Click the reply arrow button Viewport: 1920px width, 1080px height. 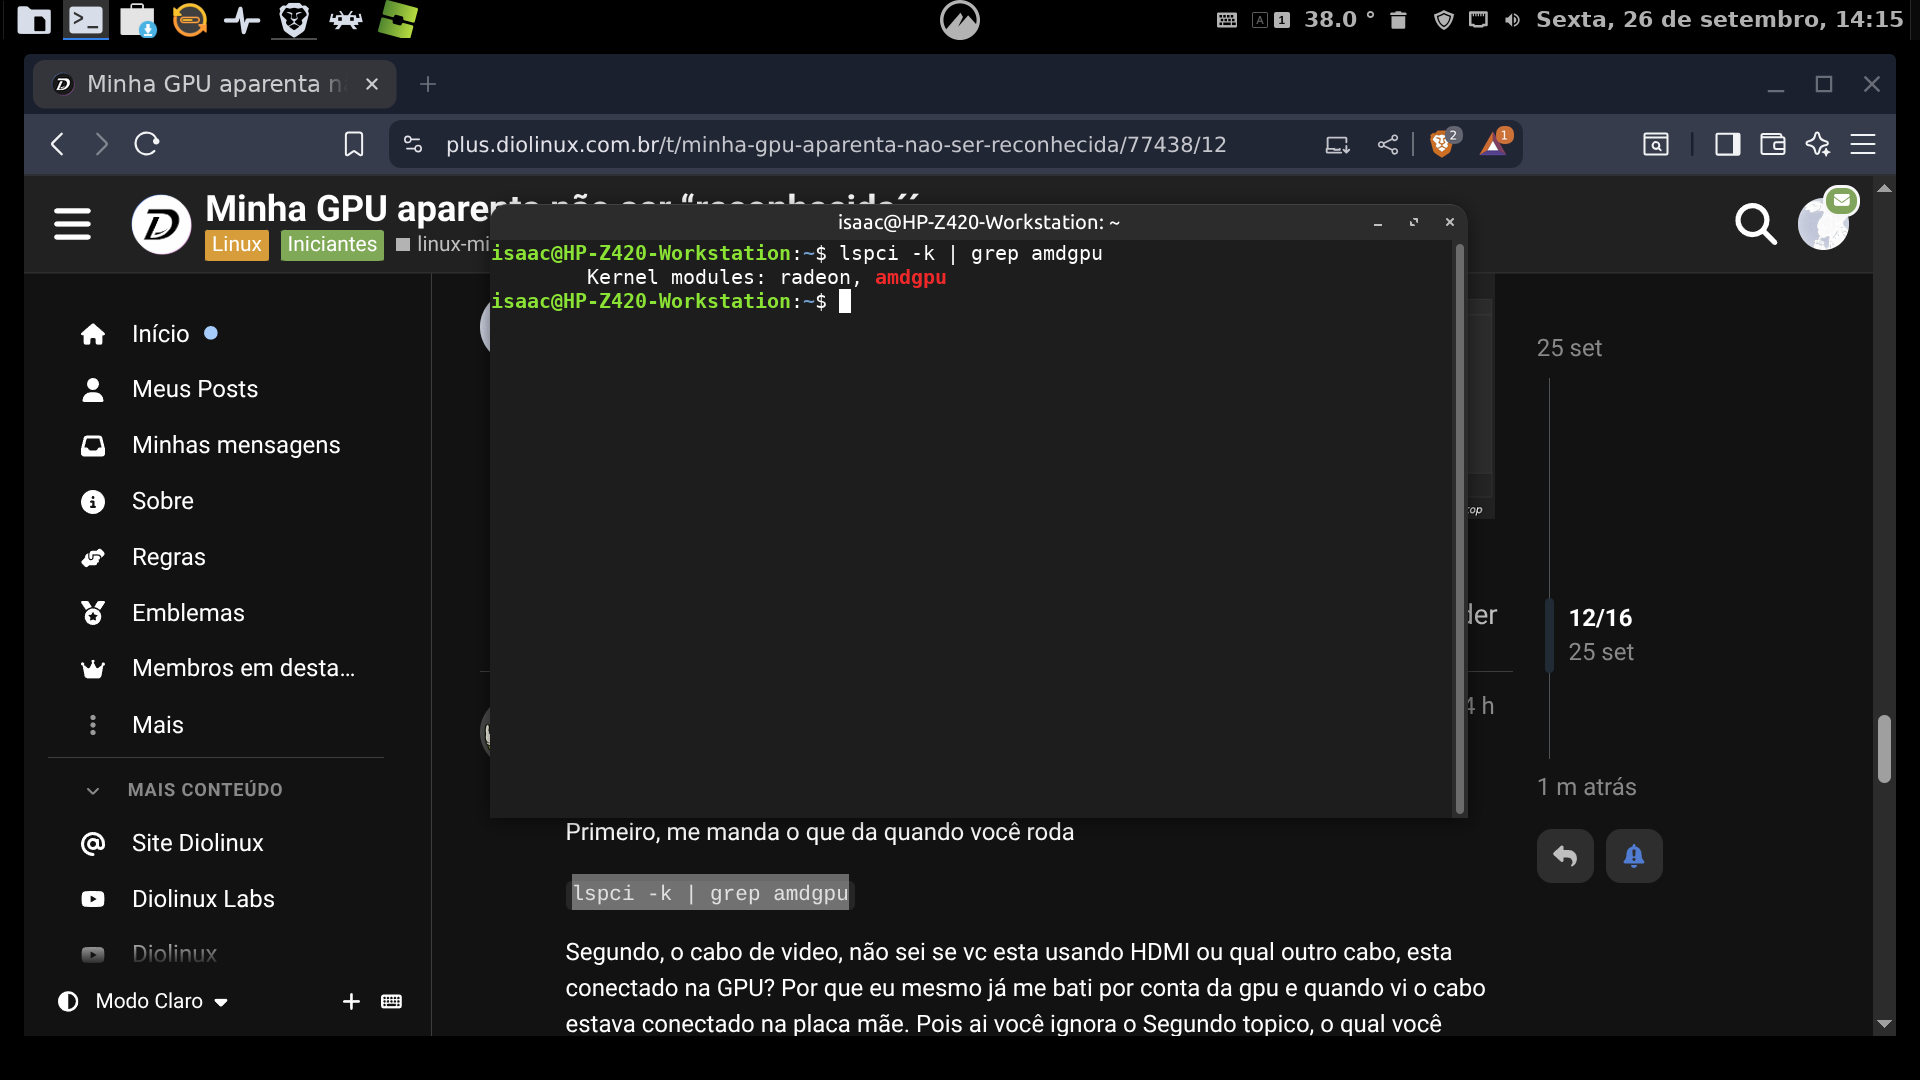(1565, 856)
